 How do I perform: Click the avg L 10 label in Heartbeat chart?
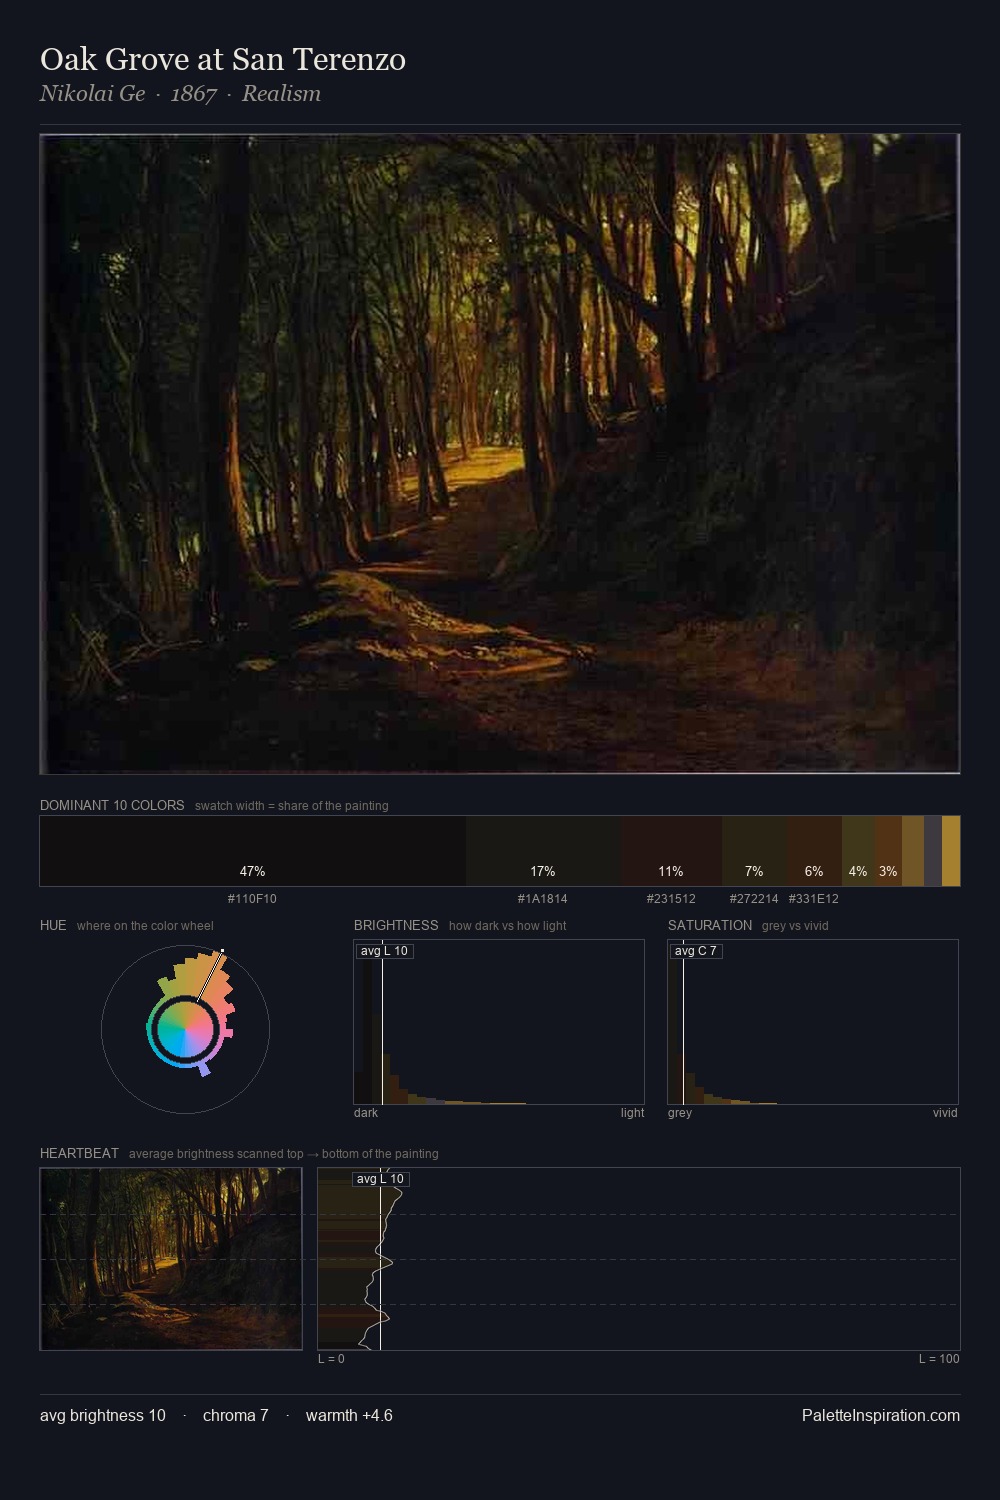pos(380,1179)
